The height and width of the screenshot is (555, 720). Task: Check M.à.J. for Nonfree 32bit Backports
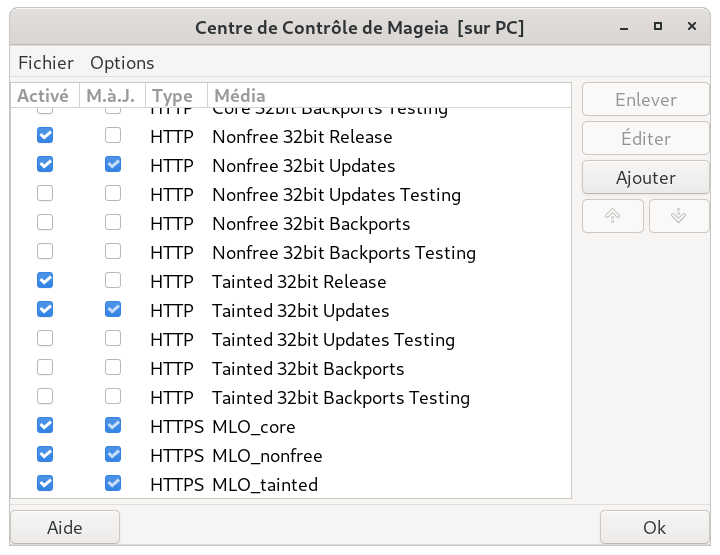point(113,222)
